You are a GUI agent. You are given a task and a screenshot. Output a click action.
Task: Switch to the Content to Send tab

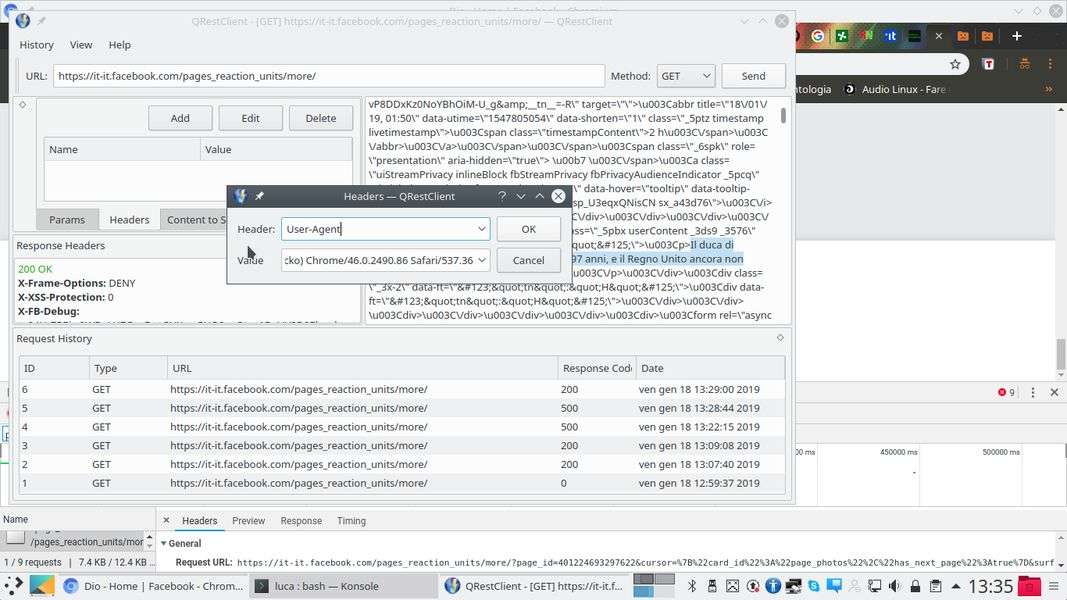tap(196, 220)
